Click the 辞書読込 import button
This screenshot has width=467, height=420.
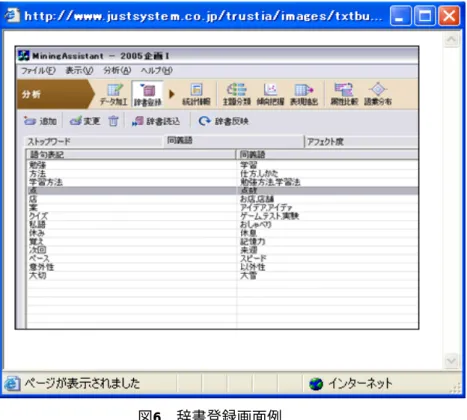point(156,121)
